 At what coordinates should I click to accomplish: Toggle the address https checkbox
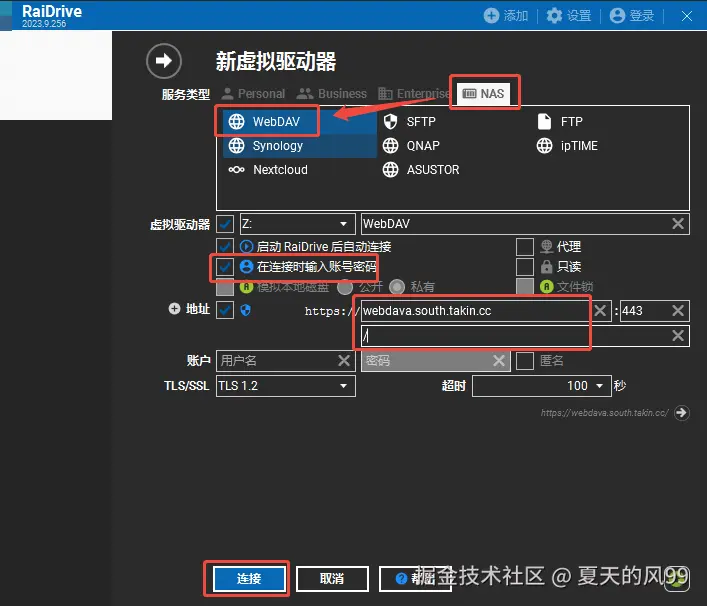(x=225, y=310)
